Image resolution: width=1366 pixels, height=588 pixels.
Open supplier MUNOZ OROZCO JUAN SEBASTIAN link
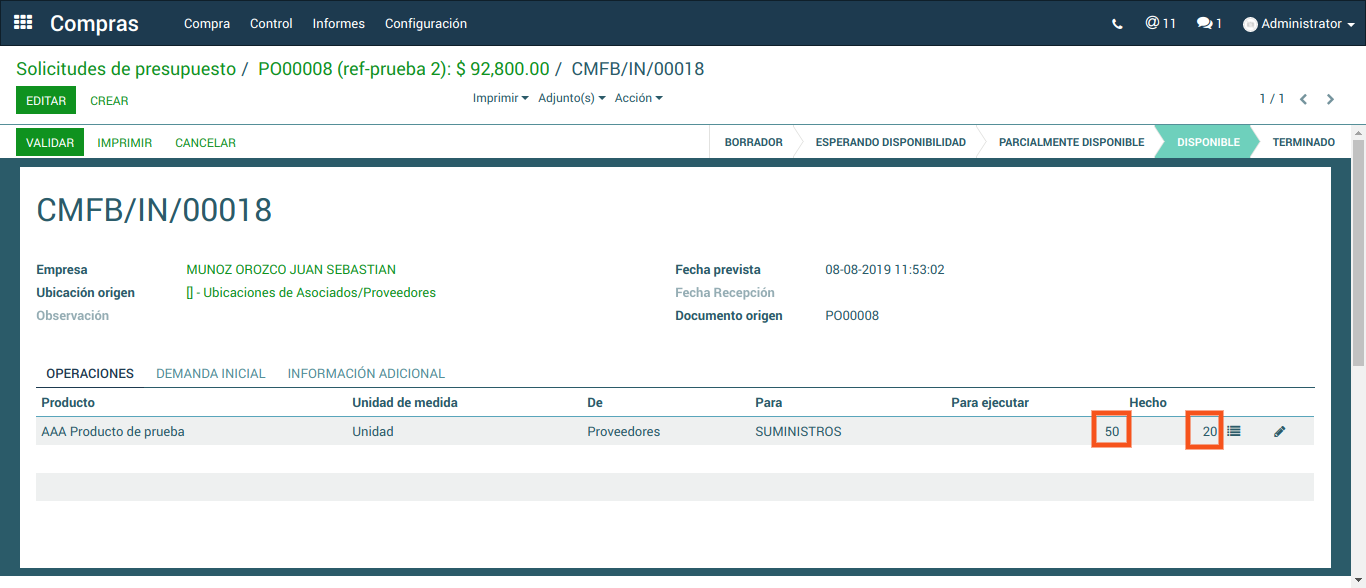[291, 269]
